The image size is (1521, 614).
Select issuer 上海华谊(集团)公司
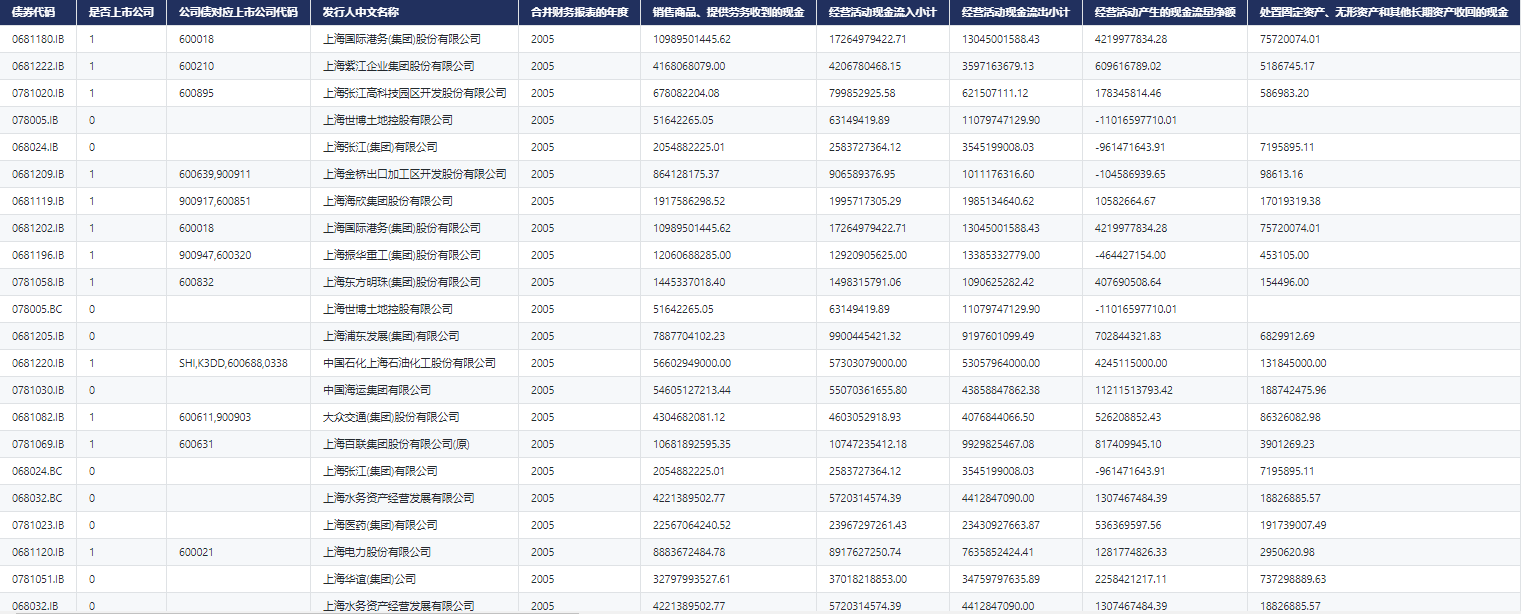[x=369, y=579]
